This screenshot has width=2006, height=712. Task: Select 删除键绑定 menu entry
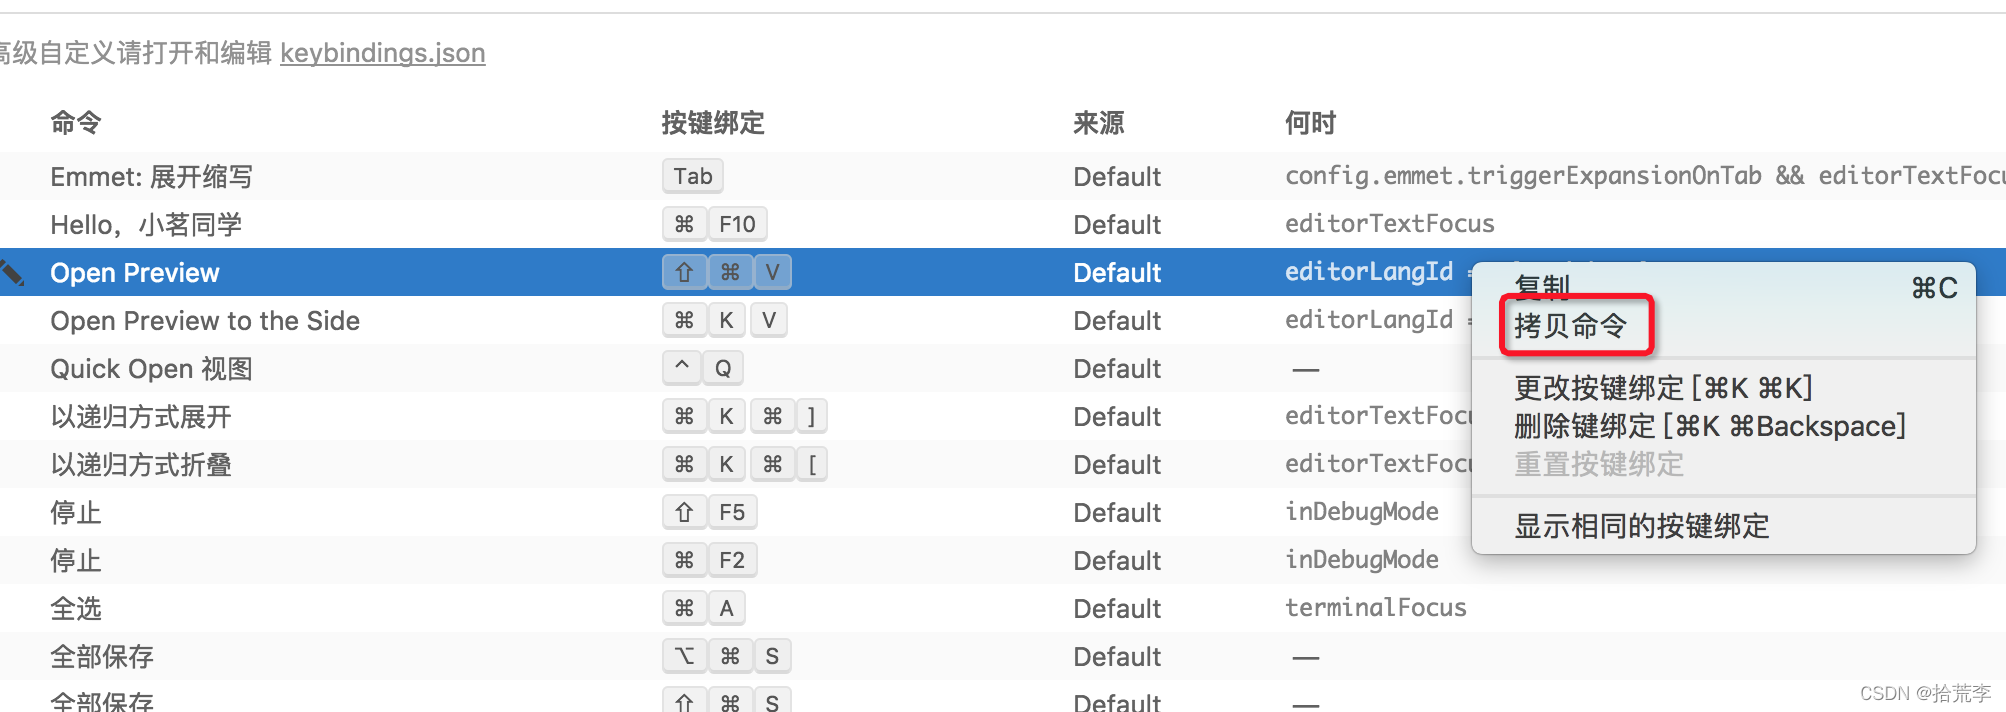[x=1710, y=427]
